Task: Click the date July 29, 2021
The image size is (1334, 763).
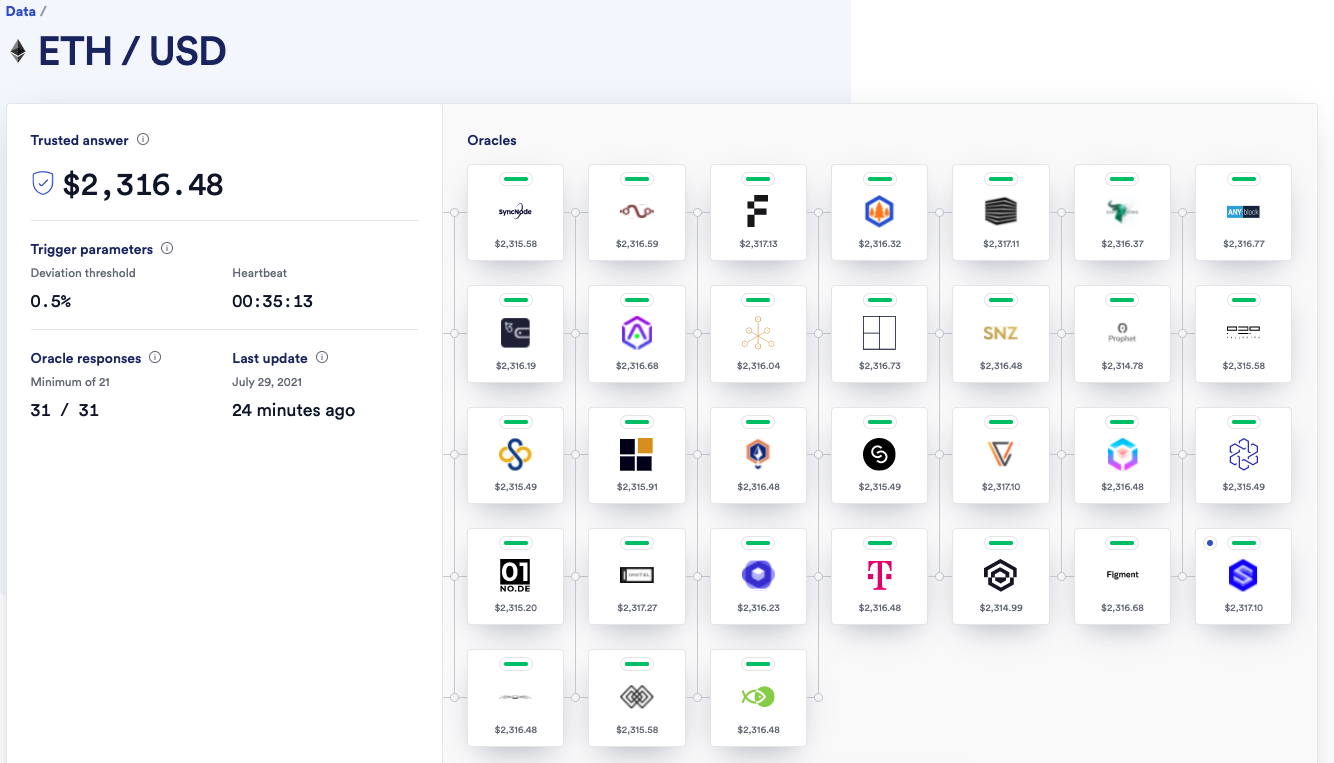Action: click(267, 382)
